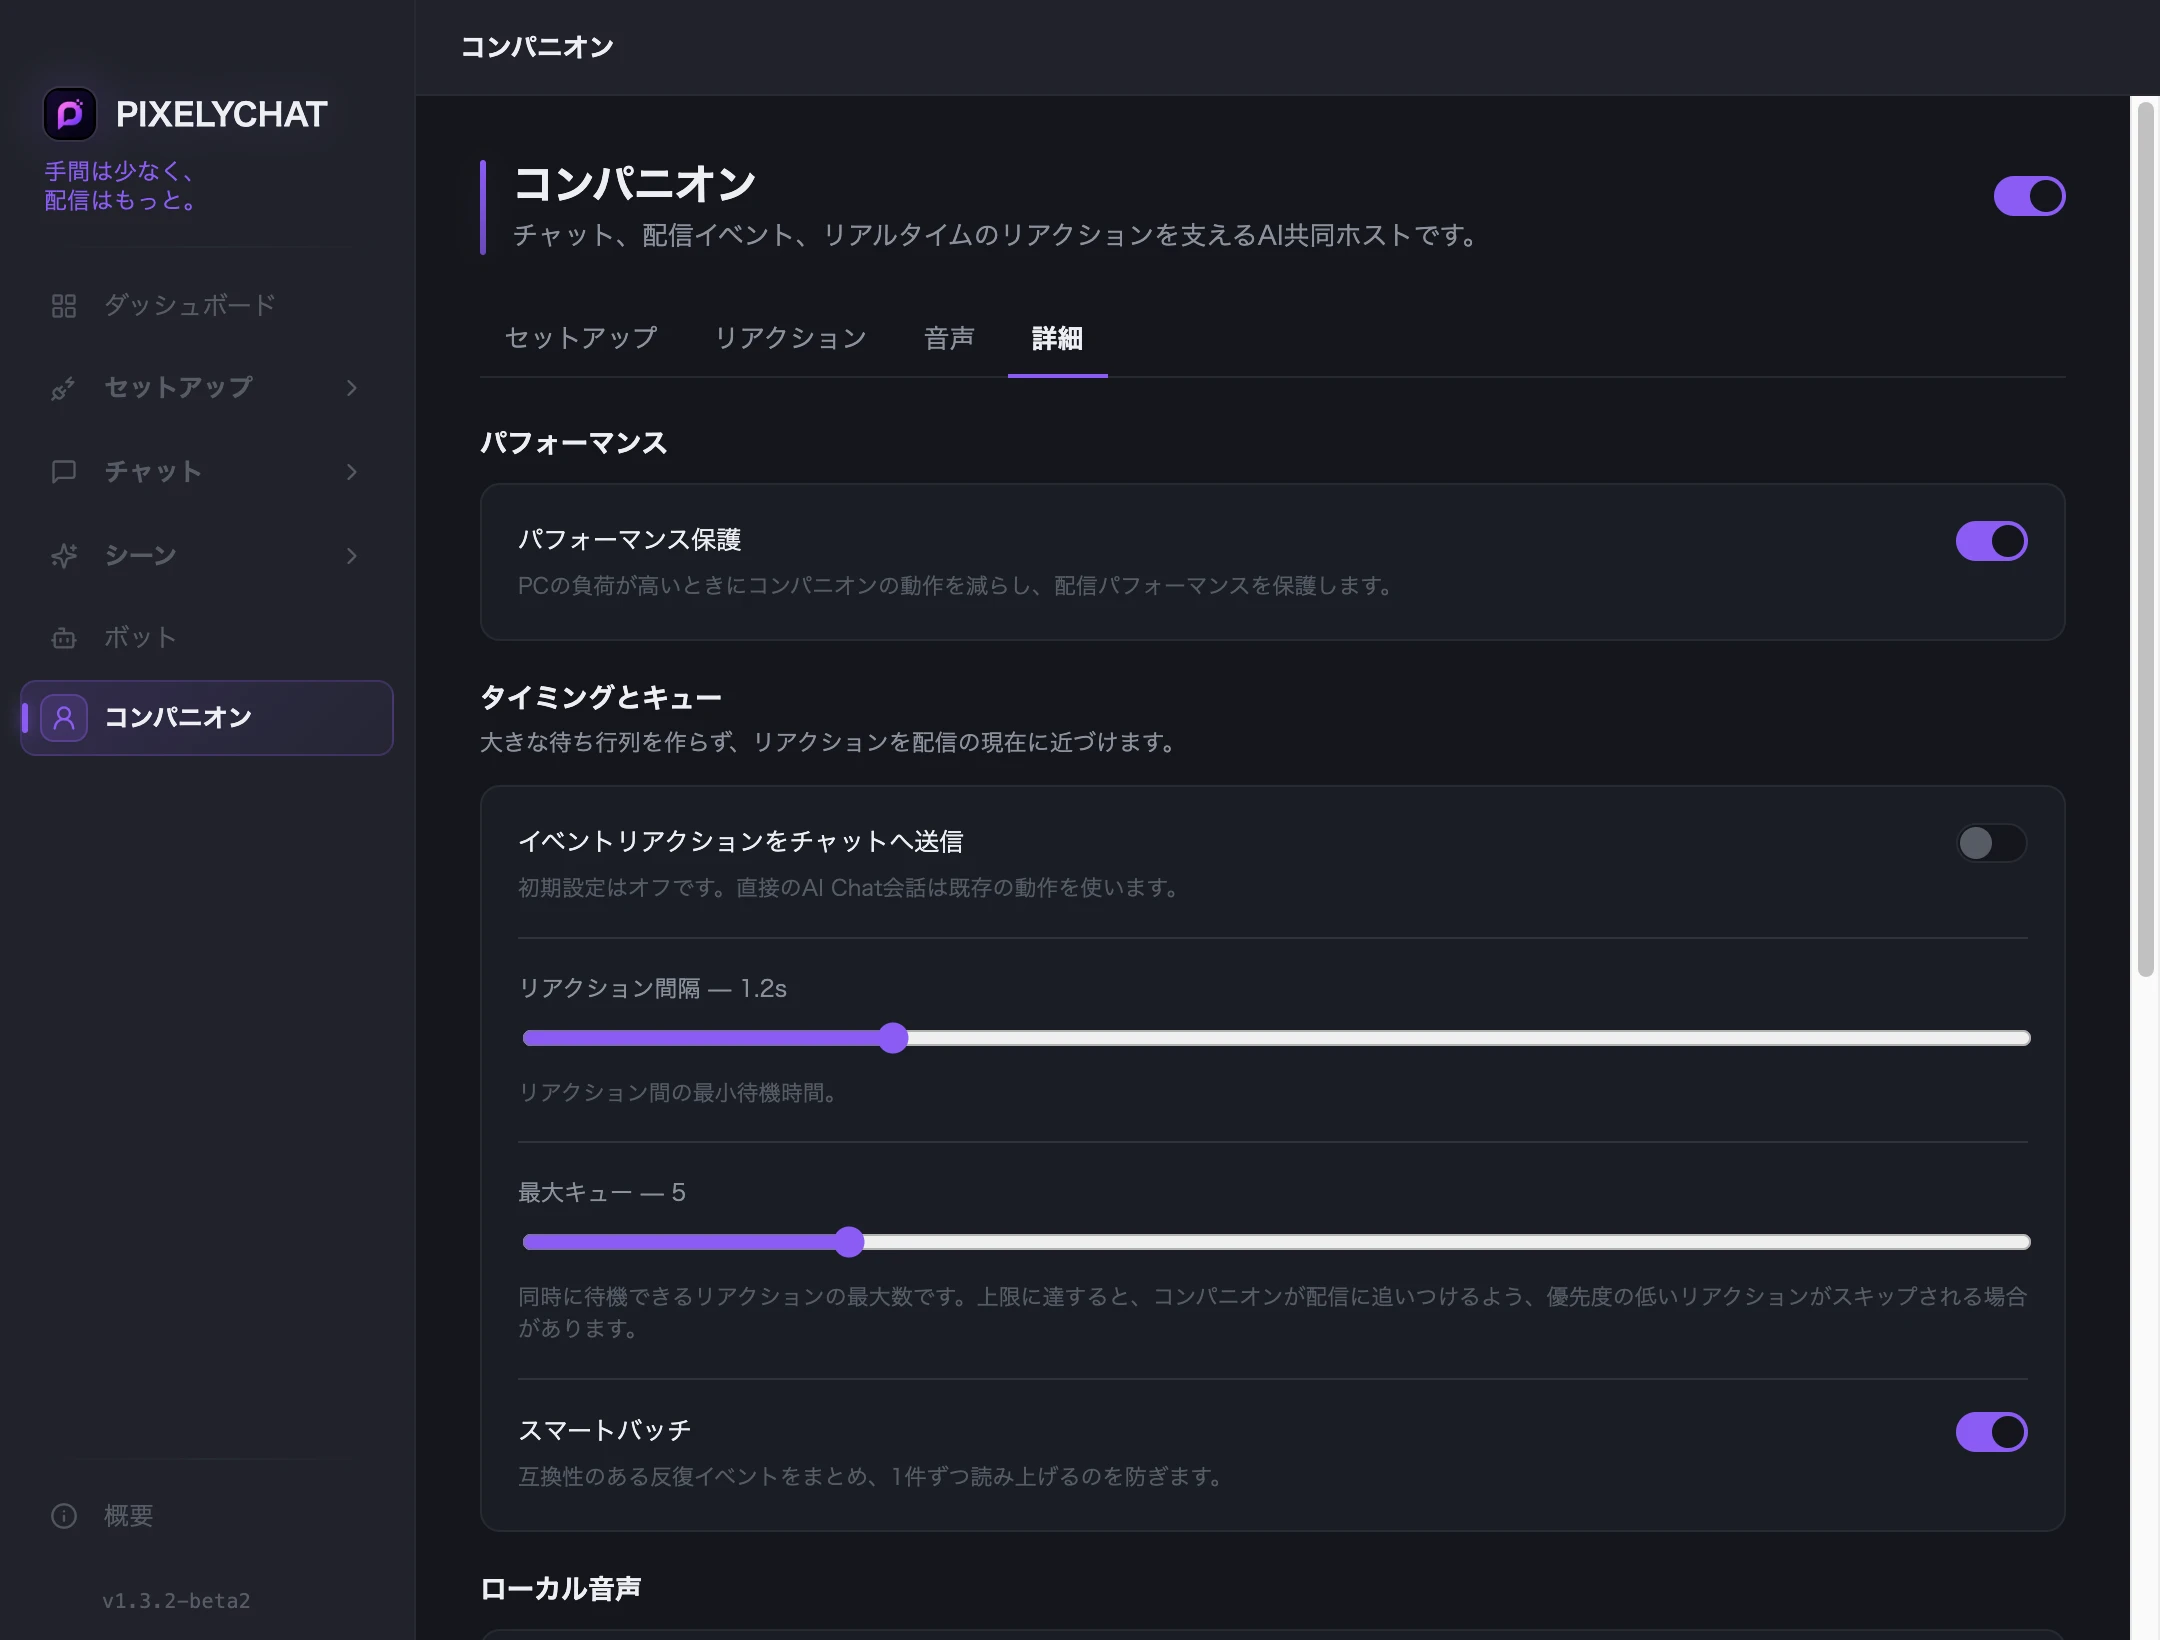This screenshot has width=2160, height=1640.
Task: Select コンパニオン in the sidebar
Action: pos(206,718)
